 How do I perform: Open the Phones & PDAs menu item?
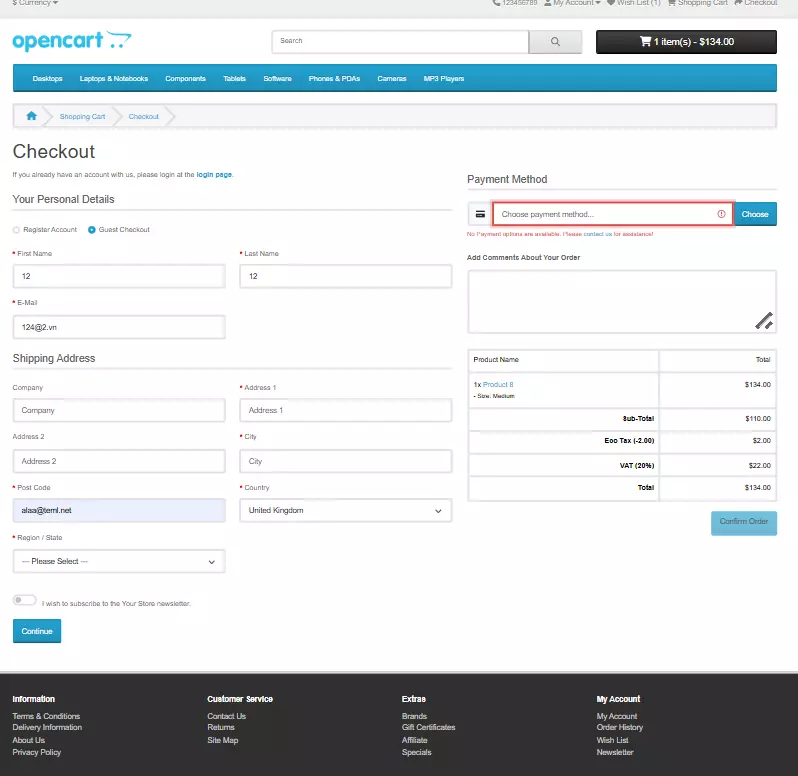(334, 78)
